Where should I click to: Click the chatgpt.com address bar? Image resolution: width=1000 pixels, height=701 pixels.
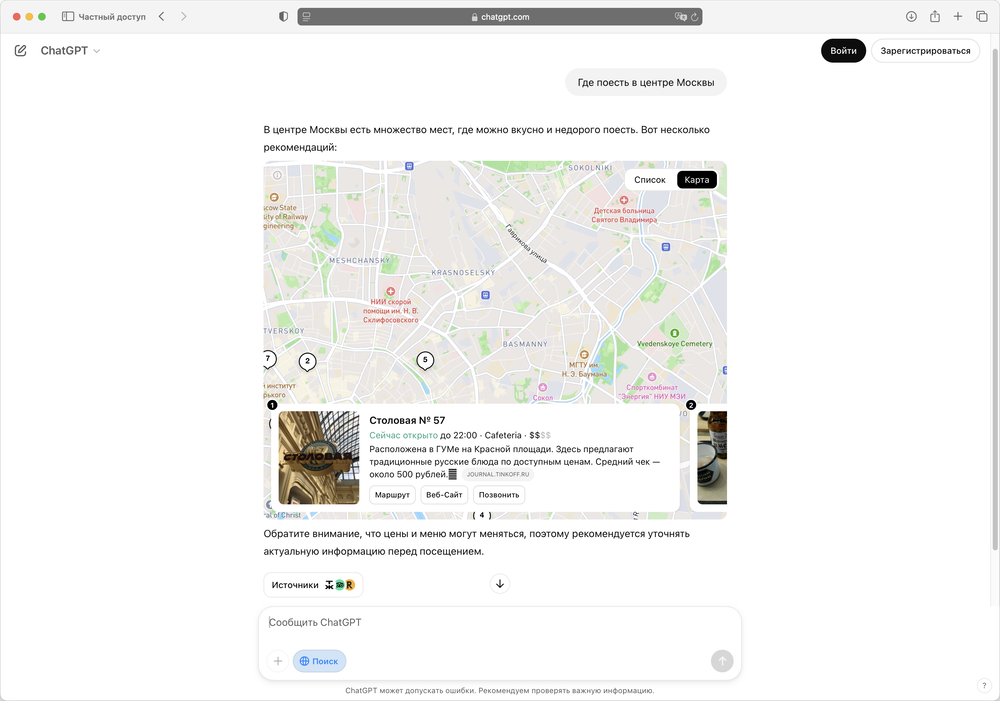coord(500,17)
